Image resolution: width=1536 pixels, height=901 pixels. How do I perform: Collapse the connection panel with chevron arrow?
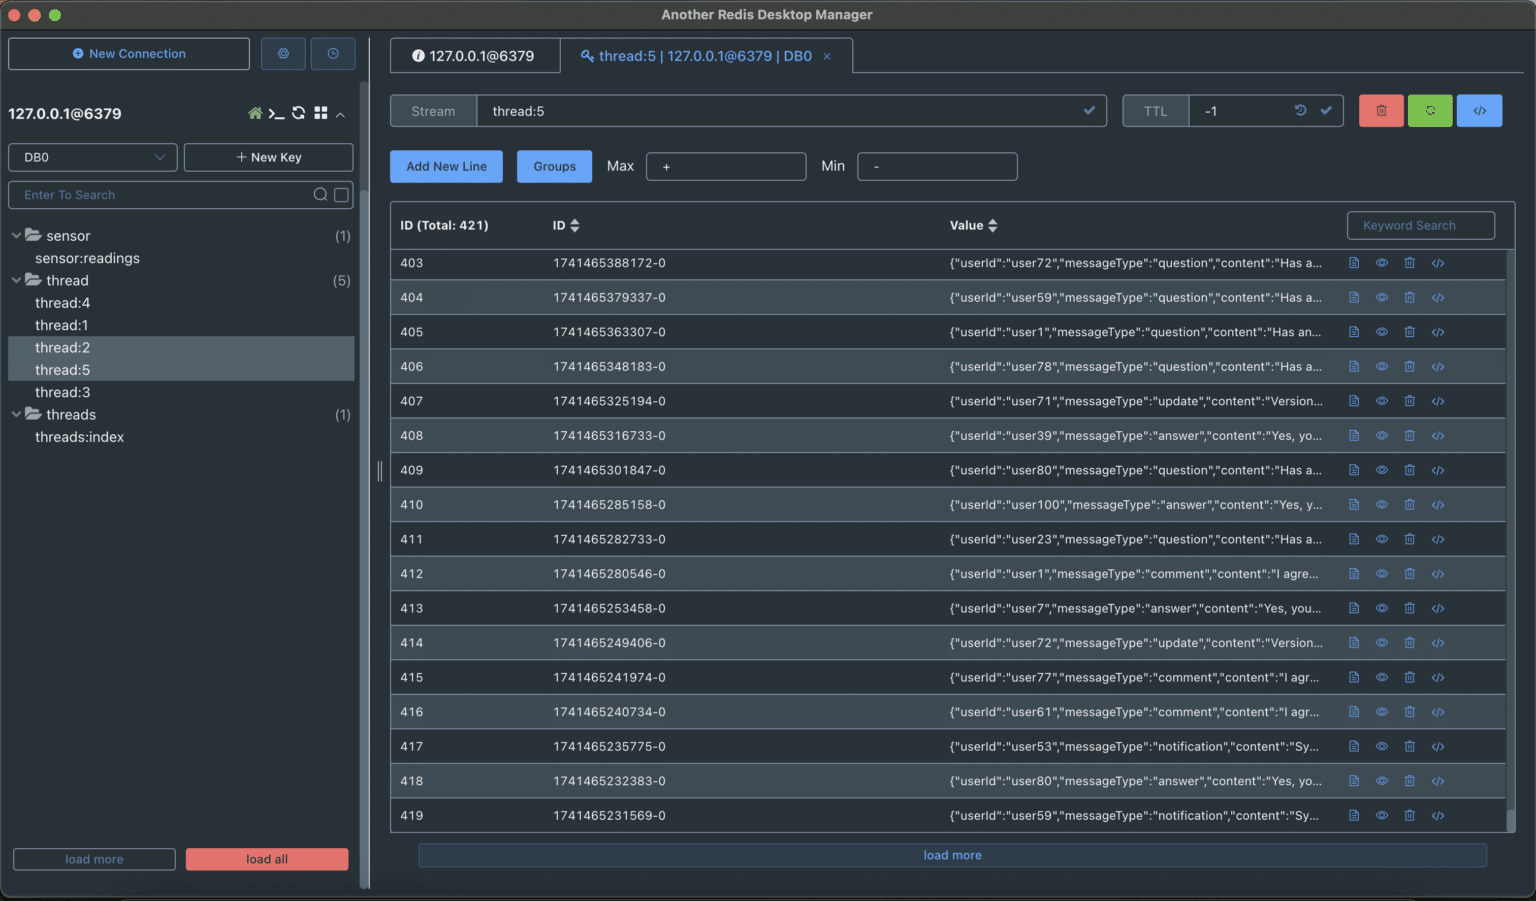point(340,113)
